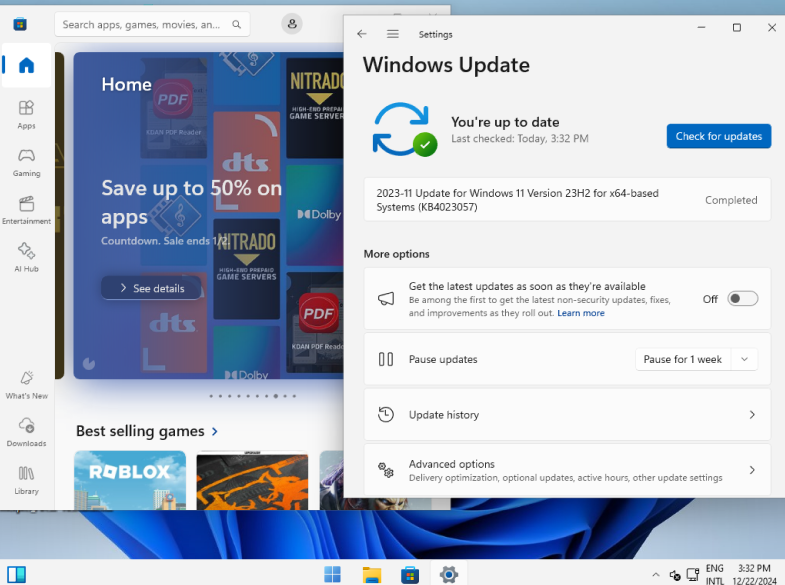785x585 pixels.
Task: Click the tray icon with red cross
Action: click(675, 575)
